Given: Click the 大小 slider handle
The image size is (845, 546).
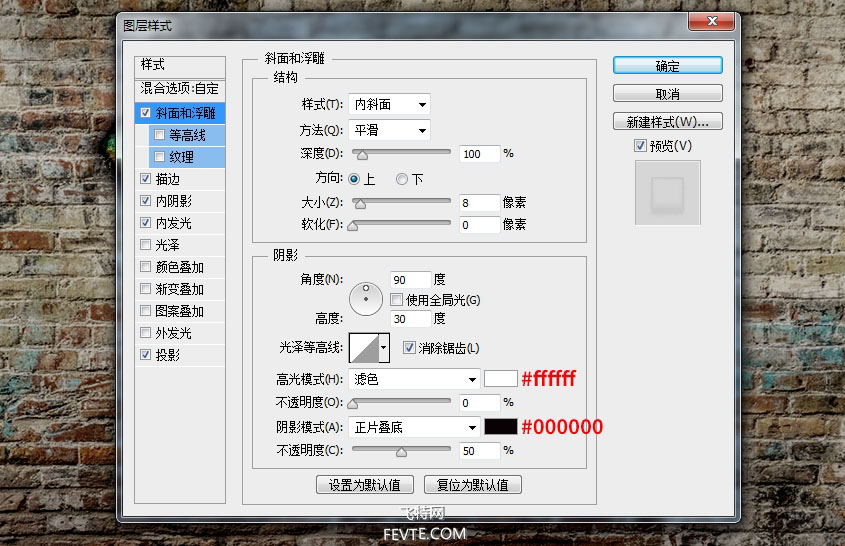Looking at the screenshot, I should (x=360, y=204).
